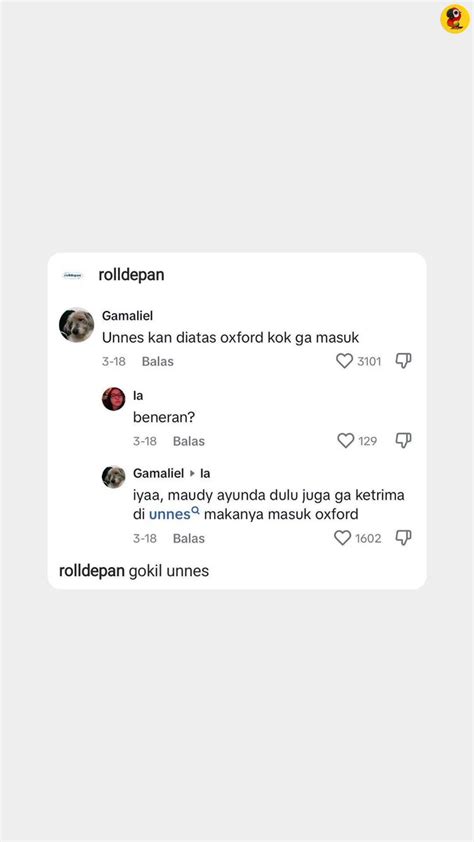This screenshot has width=474, height=842.
Task: Open rolldepan name in caption "gokil unnes"
Action: tap(92, 571)
